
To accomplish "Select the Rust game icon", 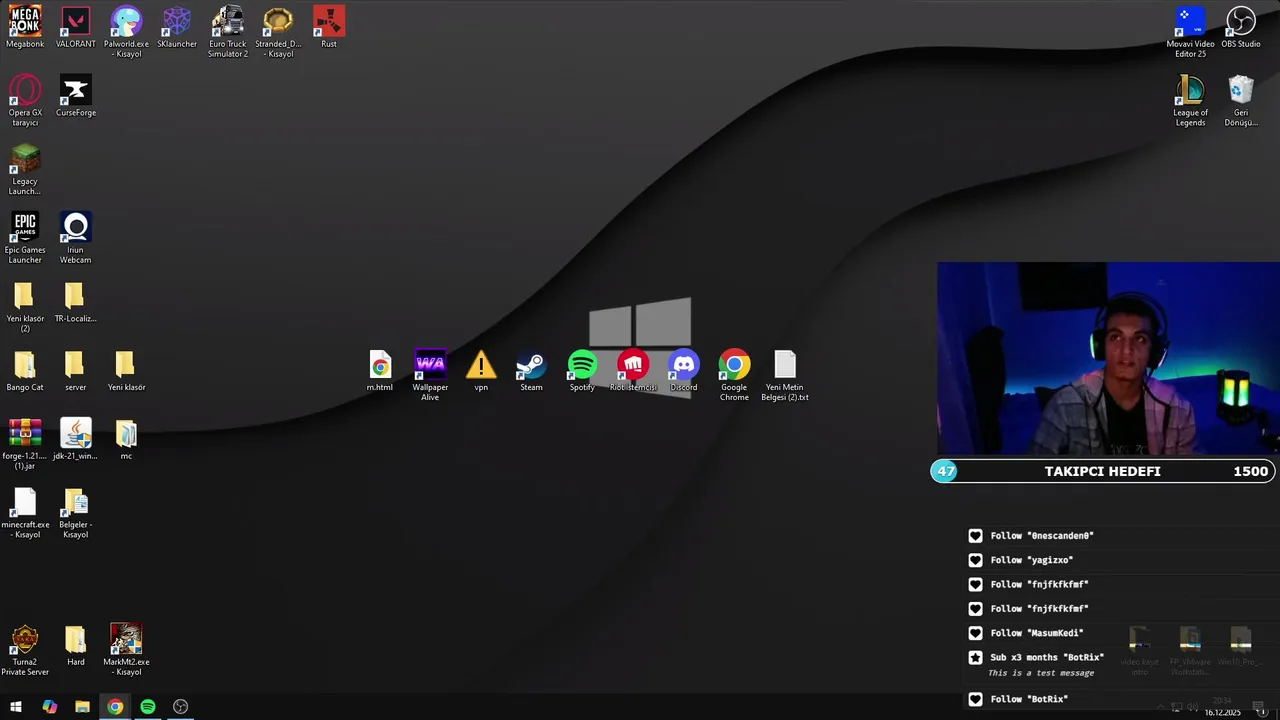I will pyautogui.click(x=329, y=27).
